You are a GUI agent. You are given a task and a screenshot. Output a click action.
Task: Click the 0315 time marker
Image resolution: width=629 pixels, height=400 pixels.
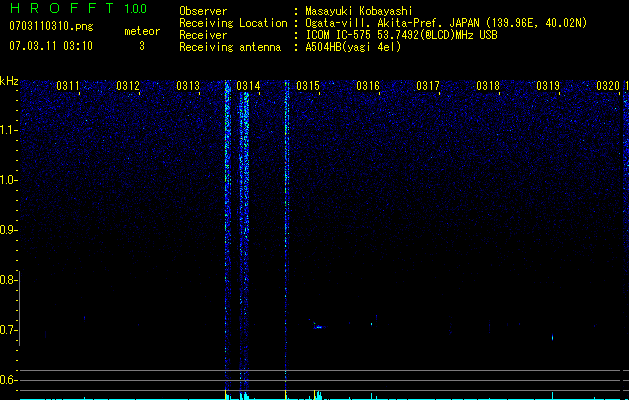[308, 86]
